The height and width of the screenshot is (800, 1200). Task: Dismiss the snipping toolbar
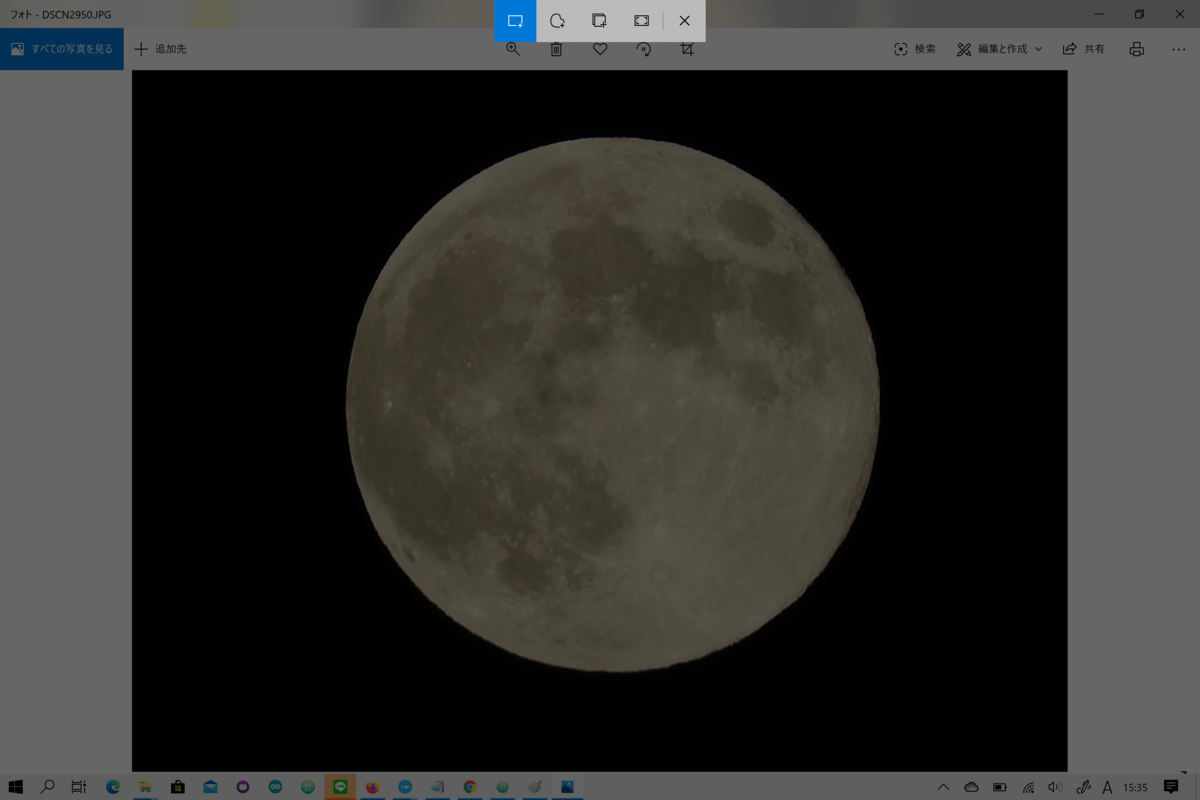click(684, 20)
